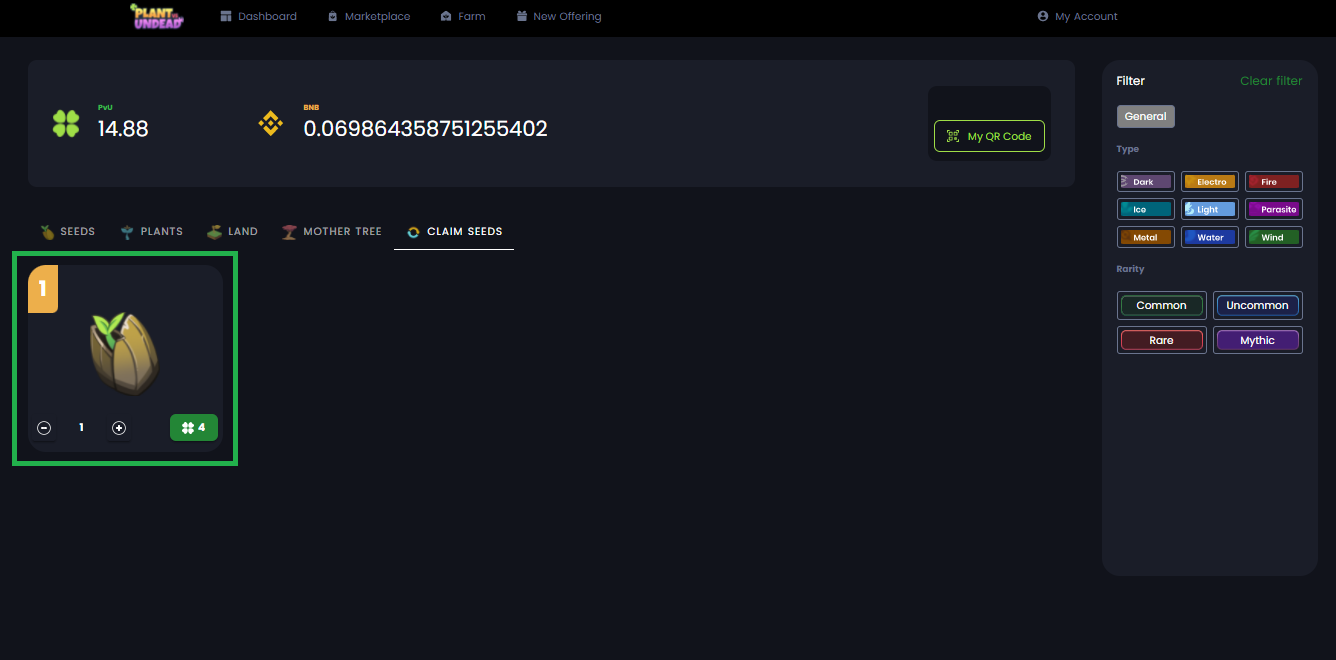Toggle the Fire type filter

pos(1273,182)
